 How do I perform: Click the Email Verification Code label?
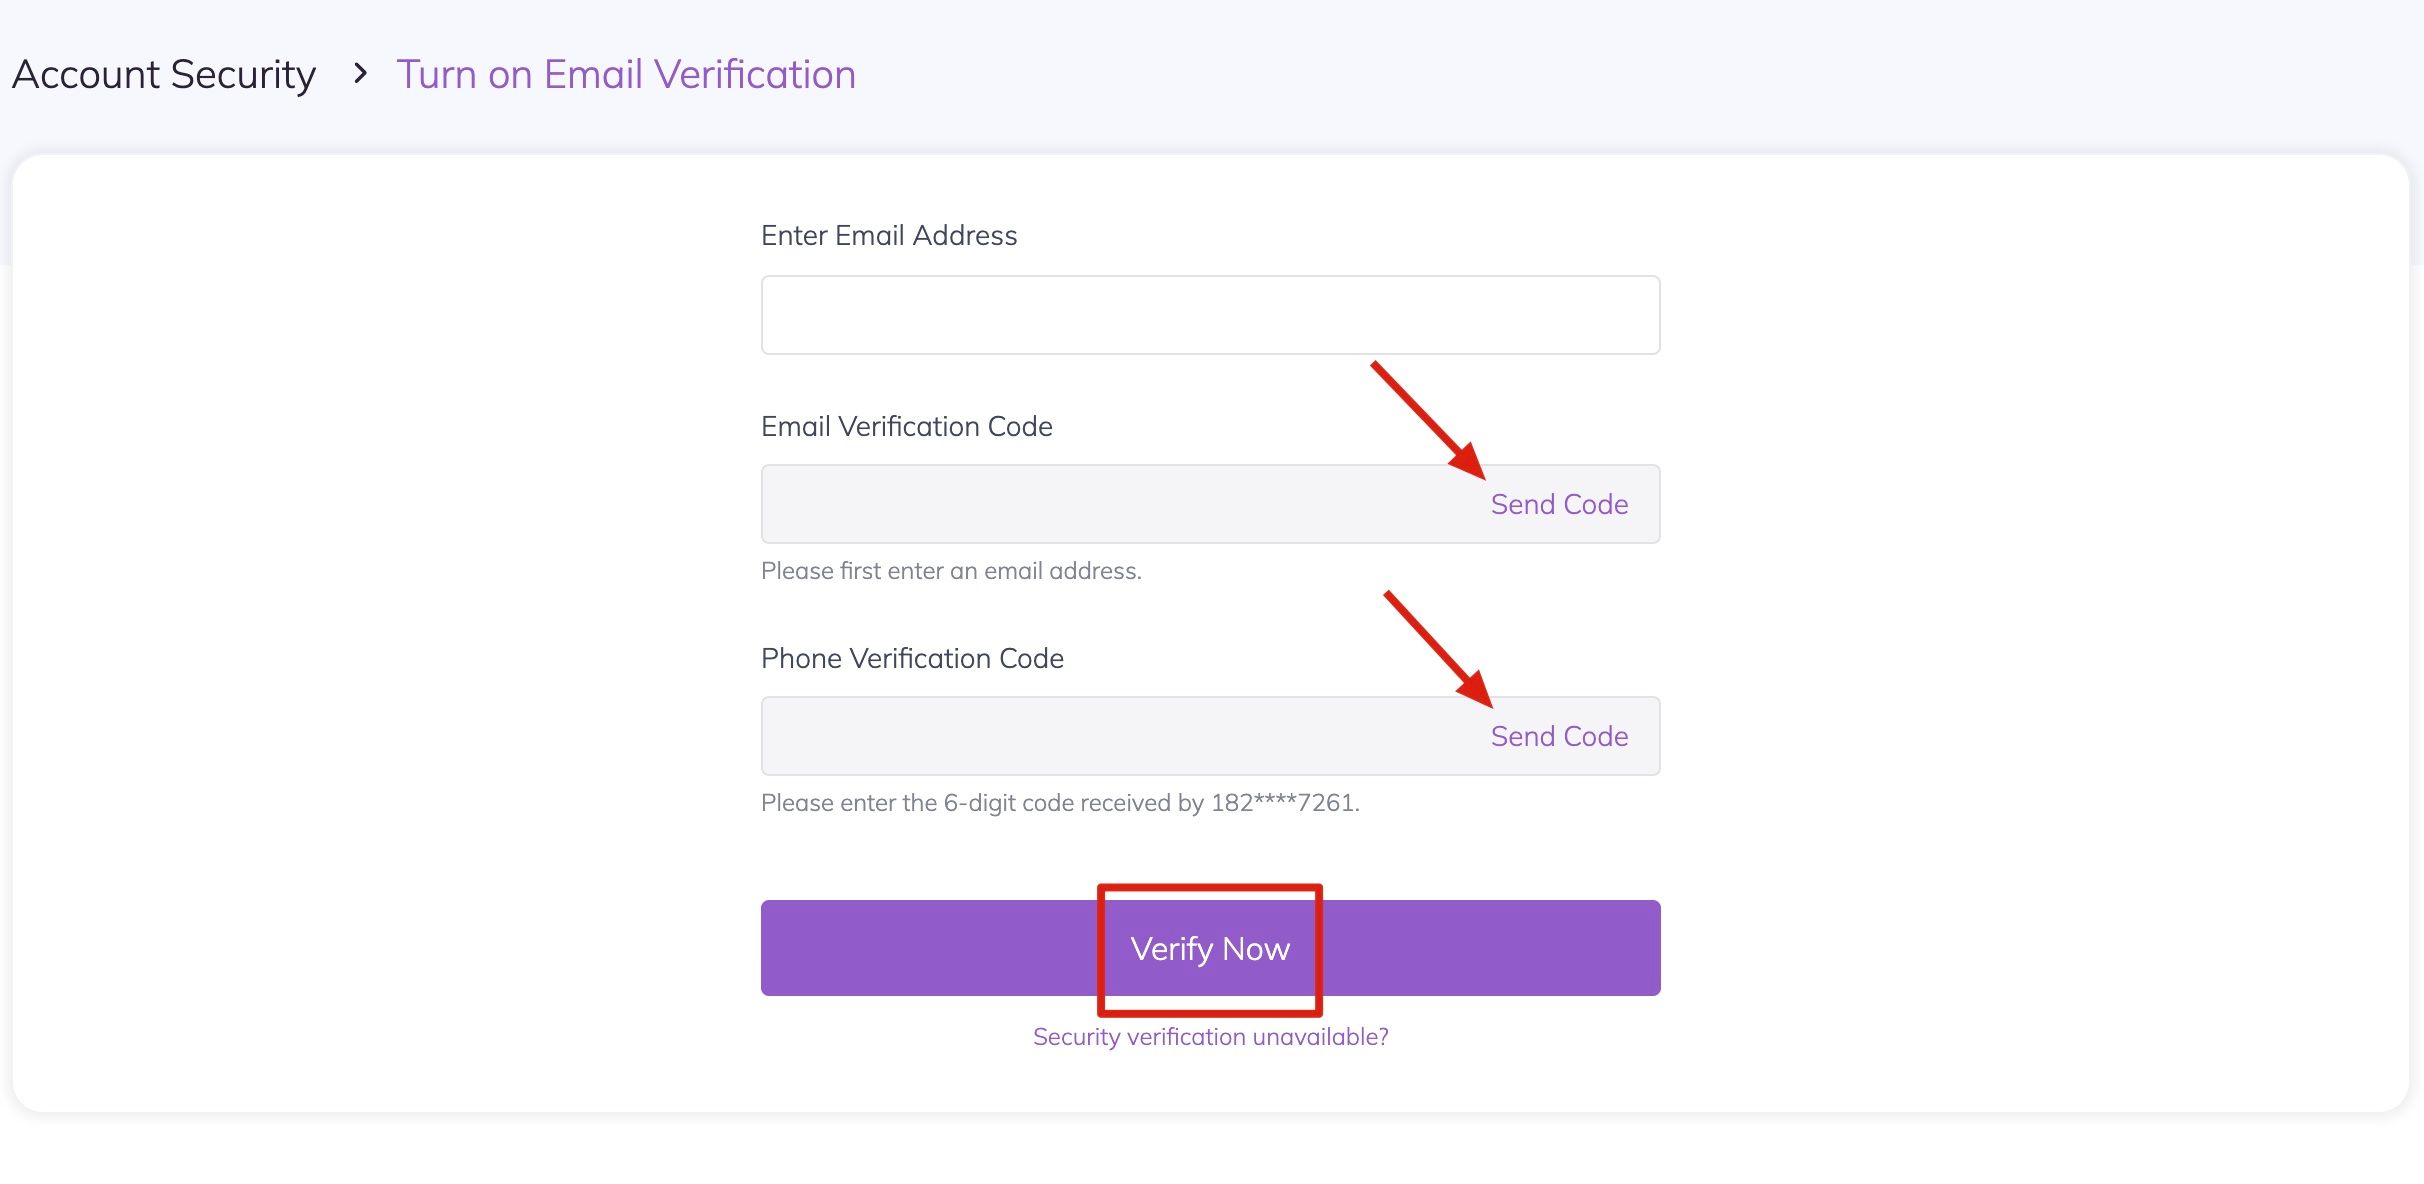point(906,427)
